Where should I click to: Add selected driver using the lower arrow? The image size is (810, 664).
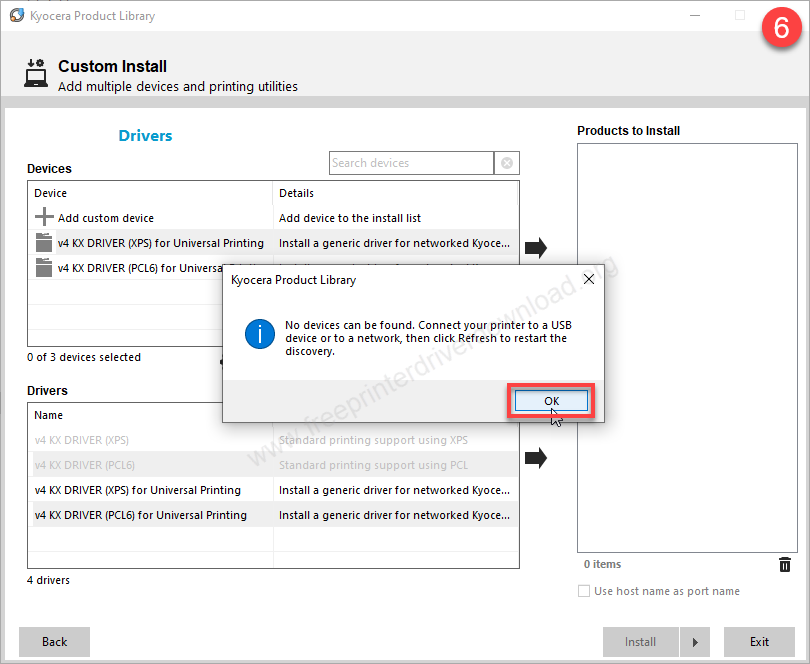pos(536,458)
